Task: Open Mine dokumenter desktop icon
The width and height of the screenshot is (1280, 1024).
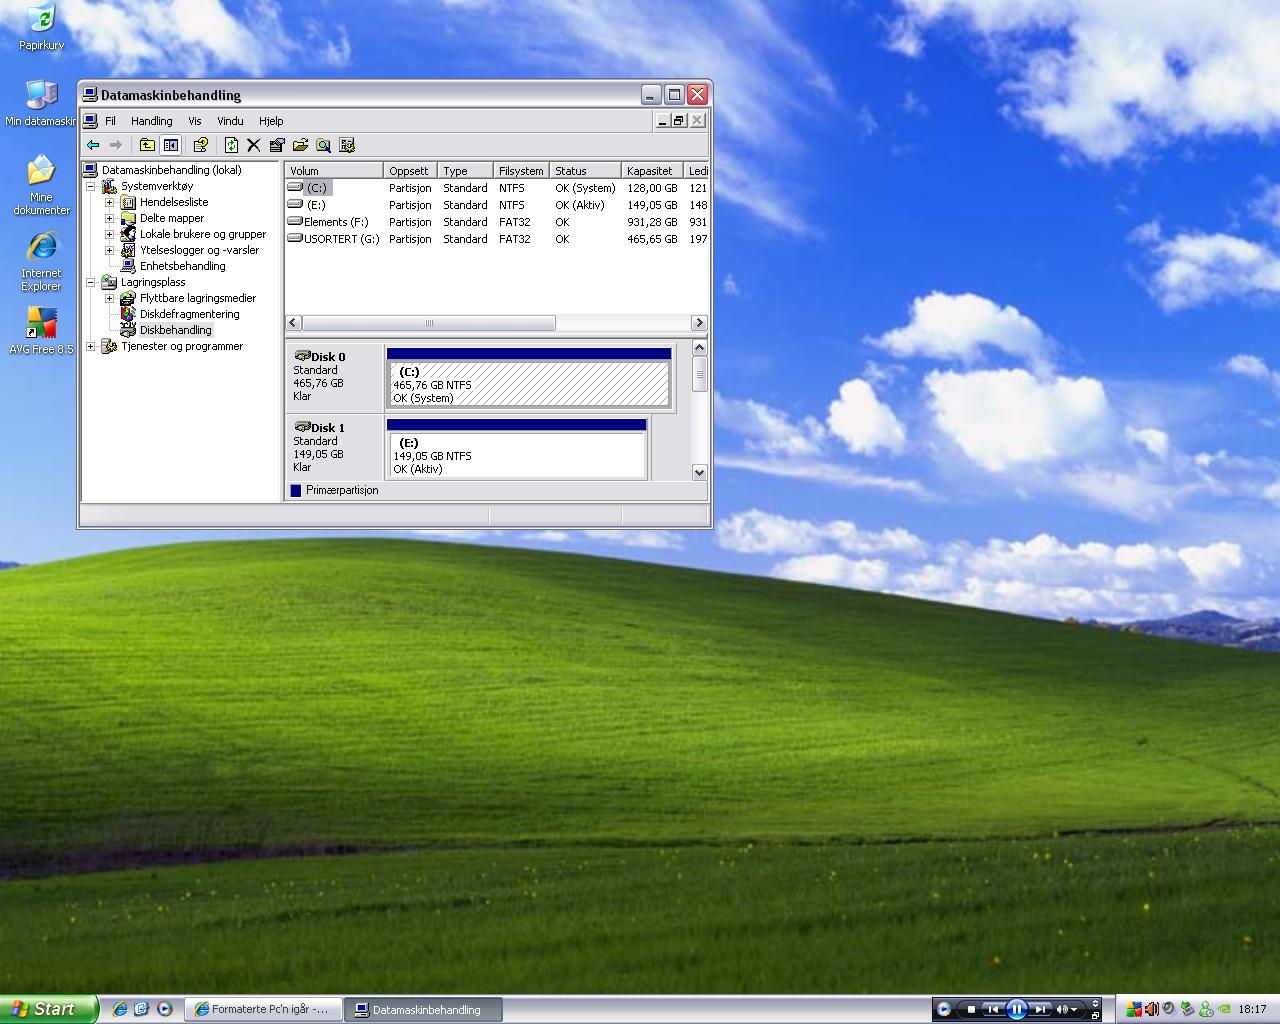Action: 41,185
